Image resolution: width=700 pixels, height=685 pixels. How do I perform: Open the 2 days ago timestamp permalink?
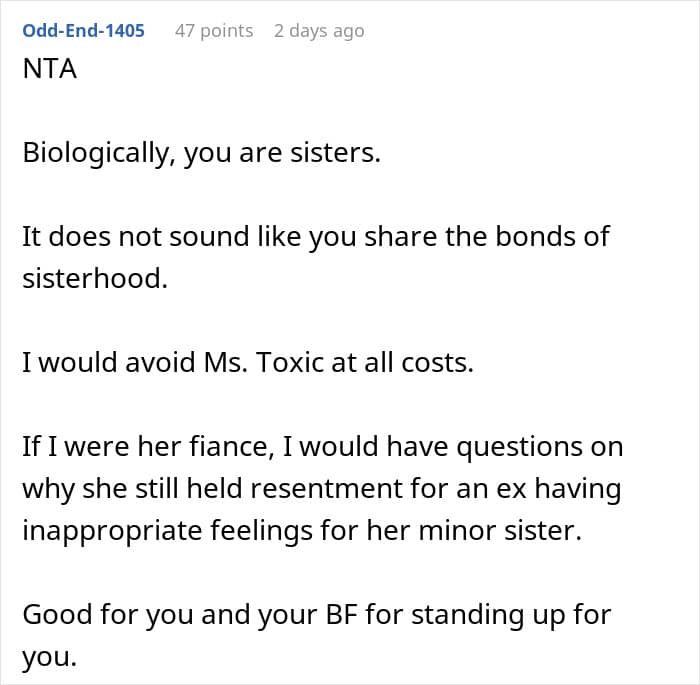319,31
